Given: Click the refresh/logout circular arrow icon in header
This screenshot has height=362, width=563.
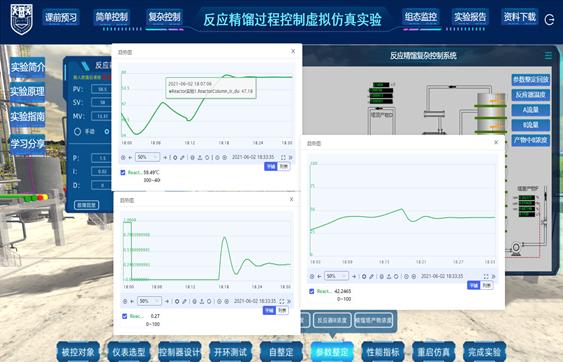Looking at the screenshot, I should pyautogui.click(x=549, y=19).
